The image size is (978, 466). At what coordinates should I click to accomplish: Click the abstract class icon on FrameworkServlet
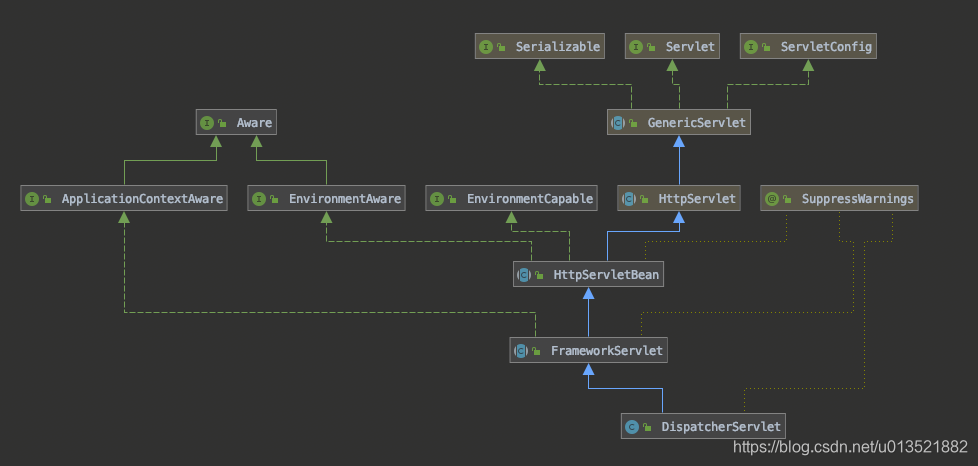(x=520, y=351)
